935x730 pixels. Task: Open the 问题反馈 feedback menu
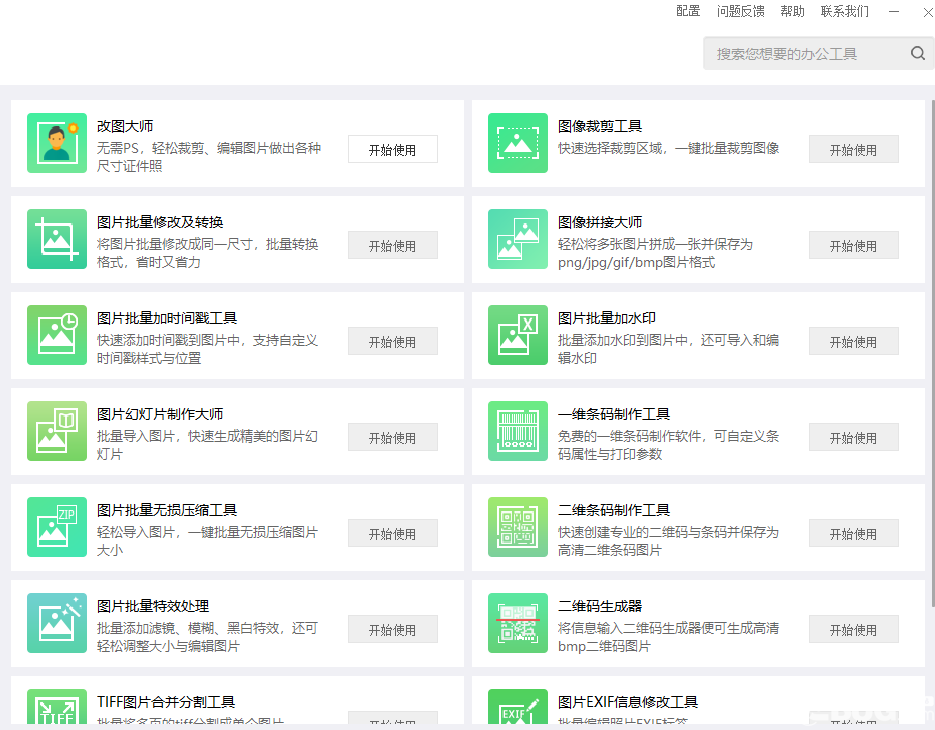(740, 11)
